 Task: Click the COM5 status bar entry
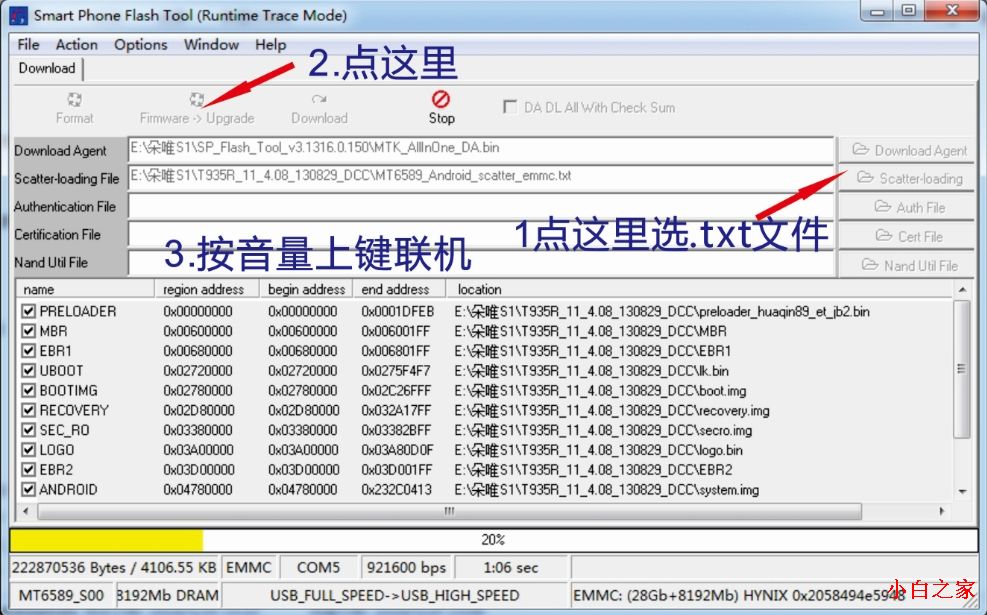(x=319, y=567)
